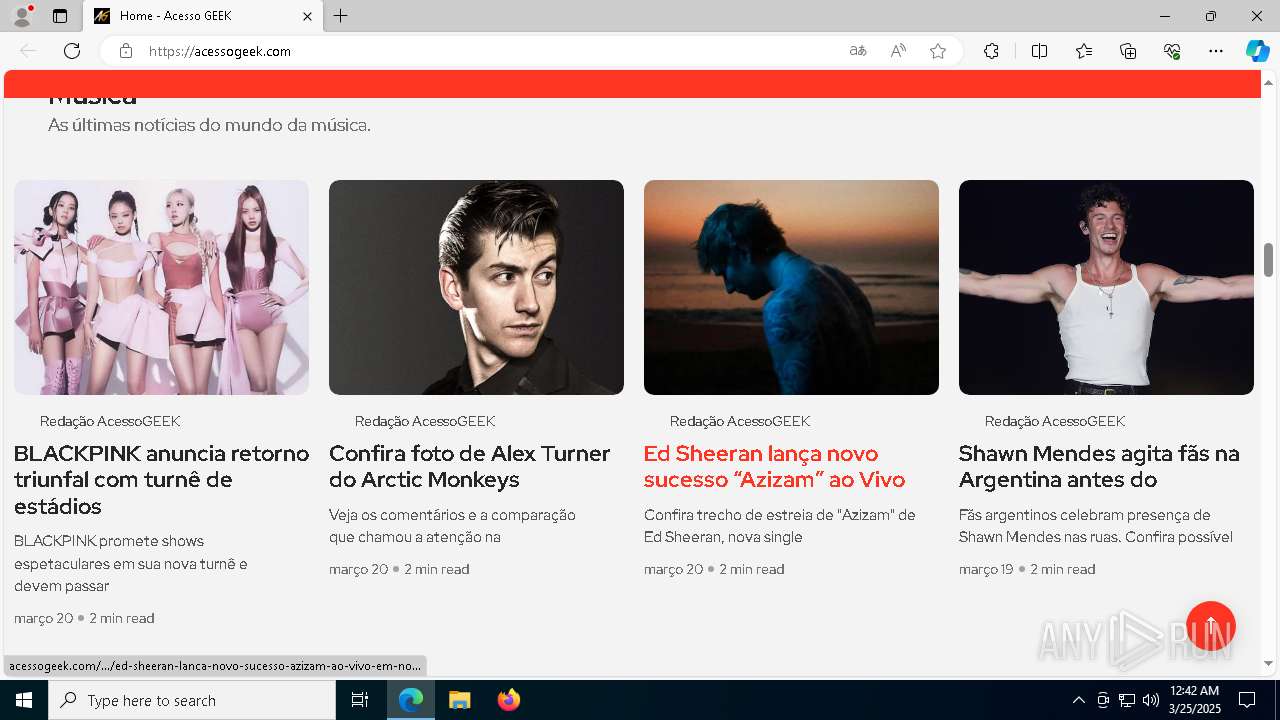The image size is (1280, 720).
Task: Click scrollbar up arrow
Action: pos(1268,82)
